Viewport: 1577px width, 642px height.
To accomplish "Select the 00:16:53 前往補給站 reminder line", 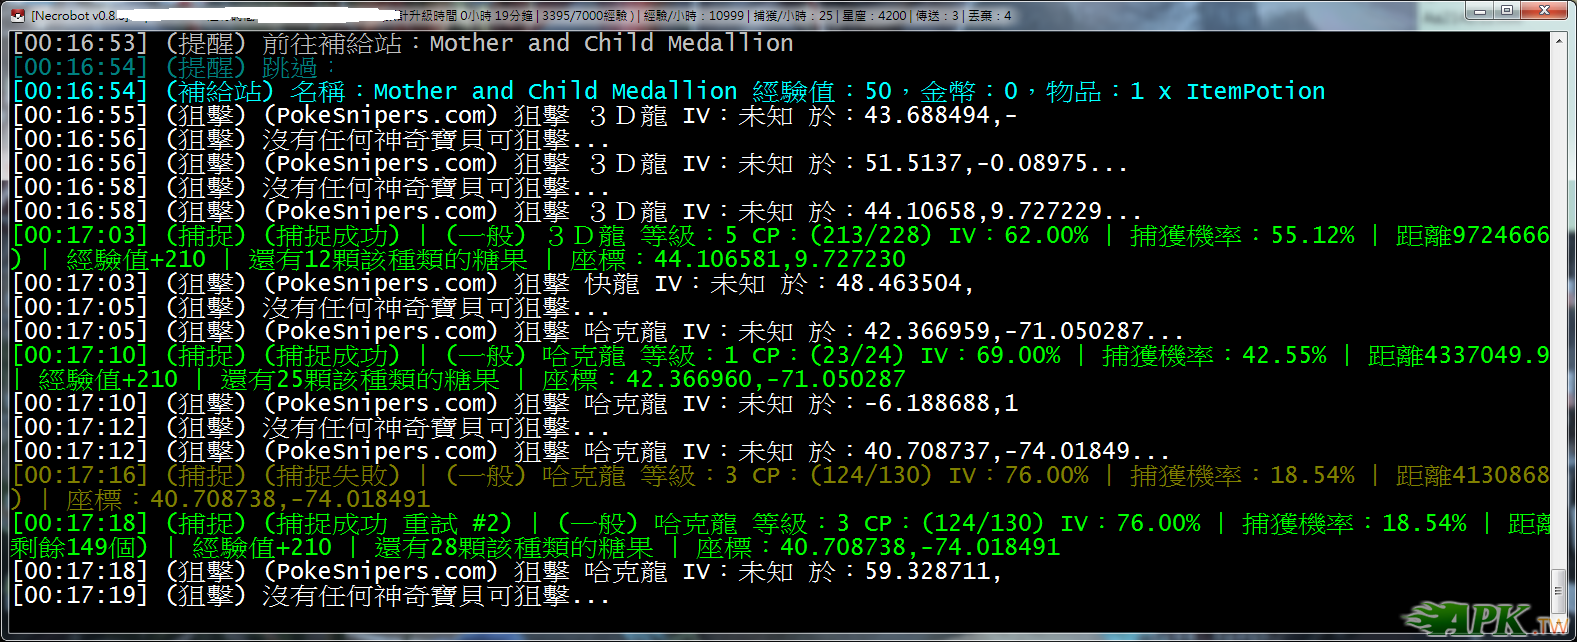I will coord(403,43).
